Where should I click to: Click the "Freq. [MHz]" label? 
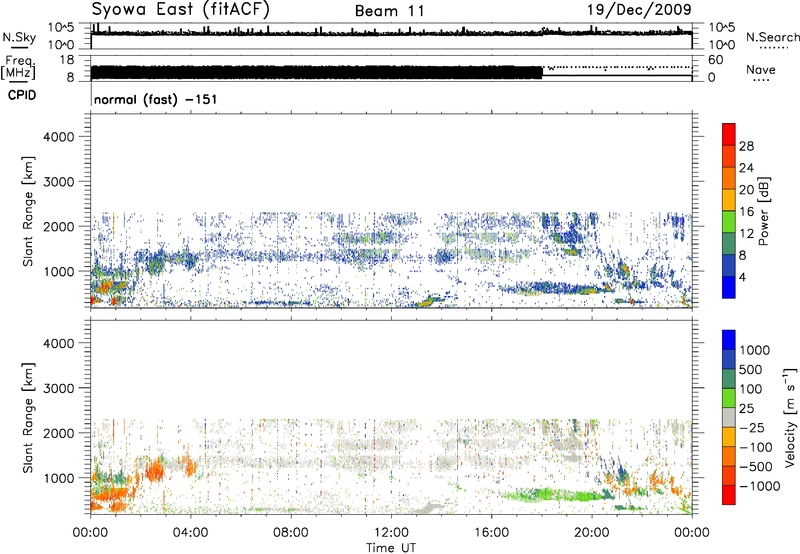pyautogui.click(x=19, y=68)
